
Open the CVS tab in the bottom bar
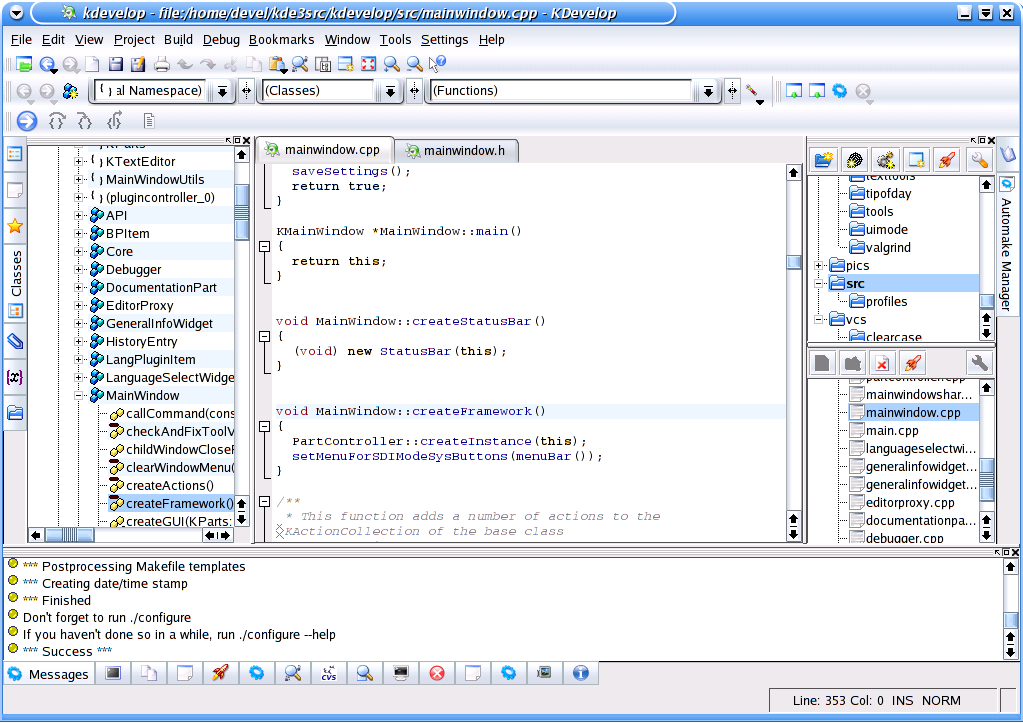tap(329, 674)
